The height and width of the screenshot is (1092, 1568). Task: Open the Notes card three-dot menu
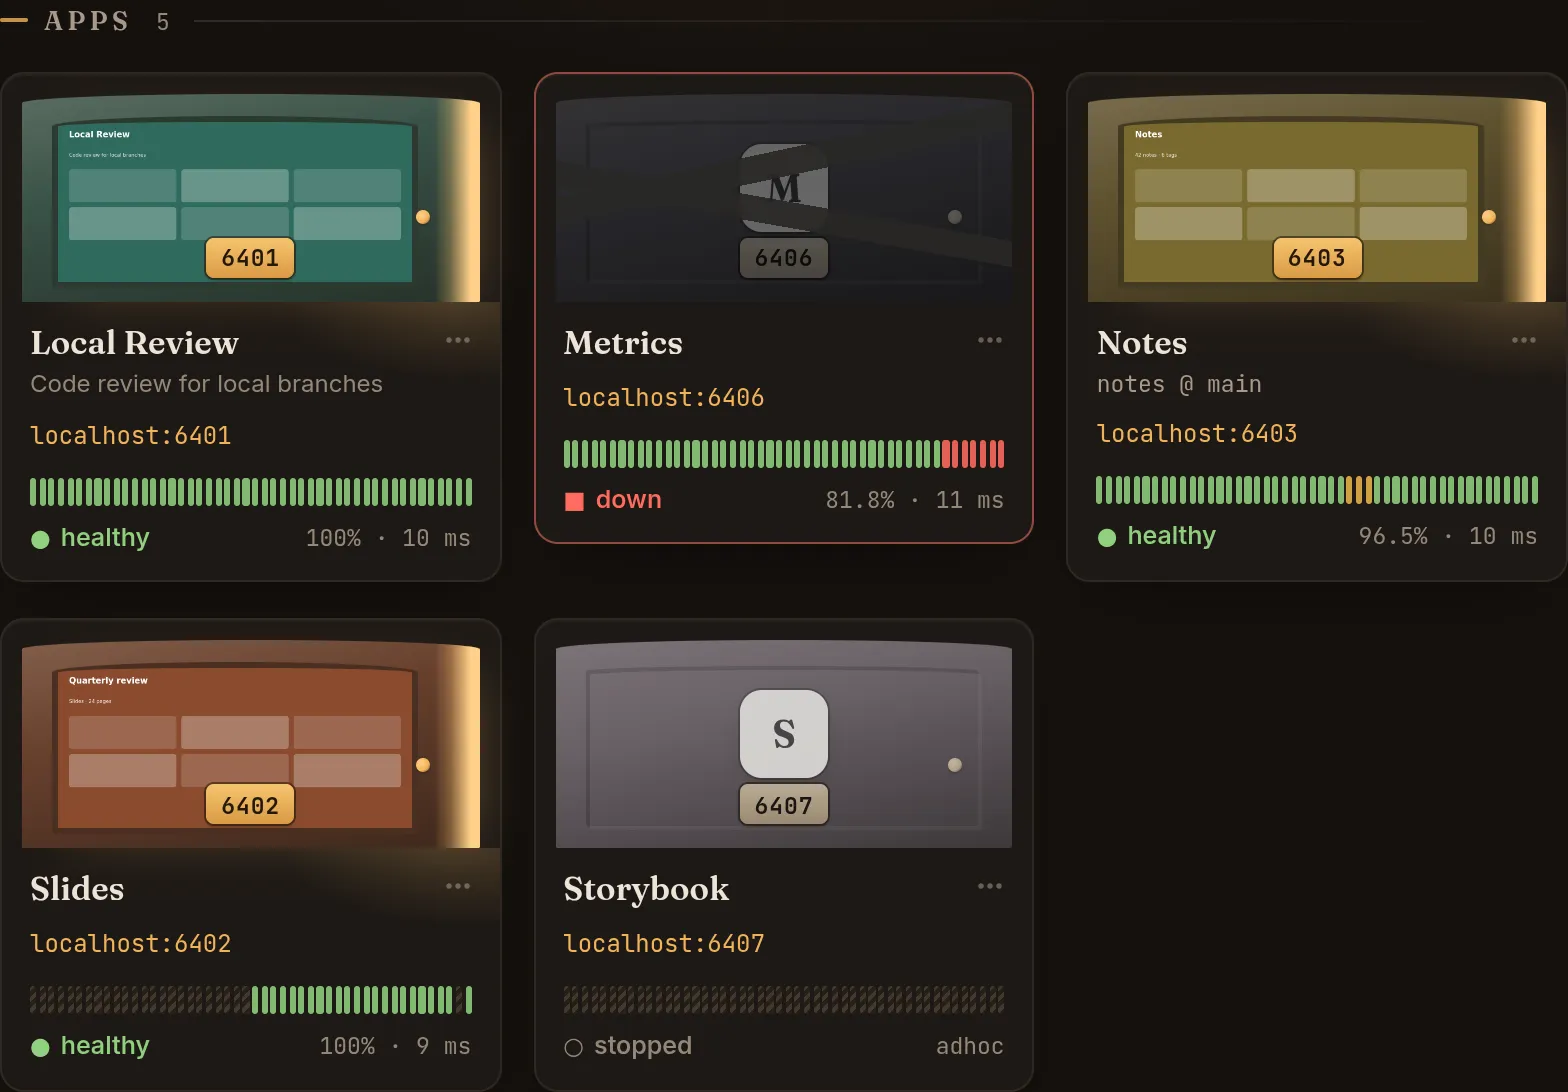[x=1524, y=340]
